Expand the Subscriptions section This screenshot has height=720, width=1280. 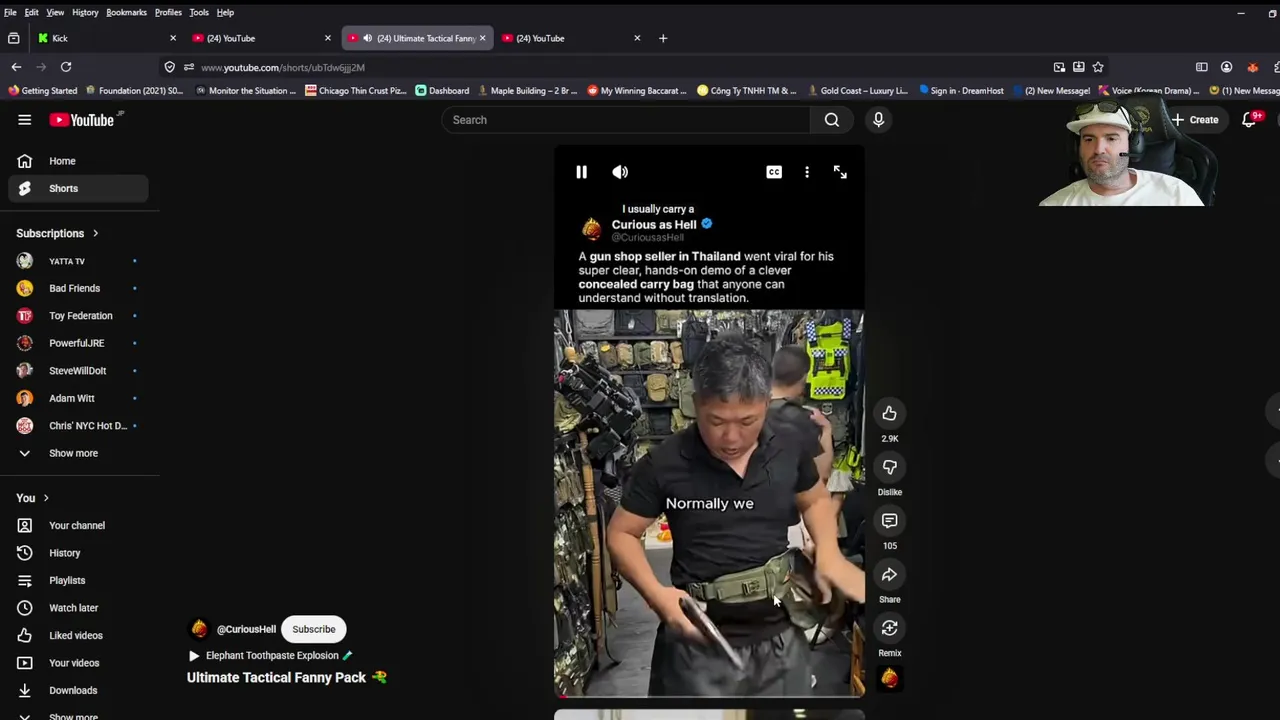click(x=57, y=233)
